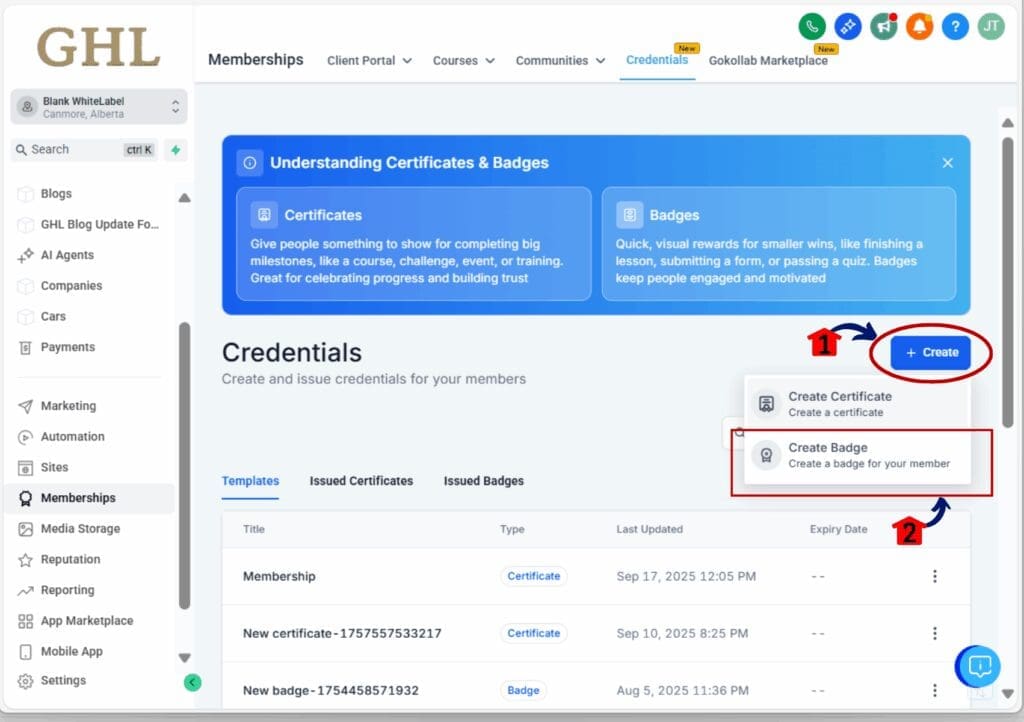
Task: Click the megaphone announcements icon
Action: 883,26
